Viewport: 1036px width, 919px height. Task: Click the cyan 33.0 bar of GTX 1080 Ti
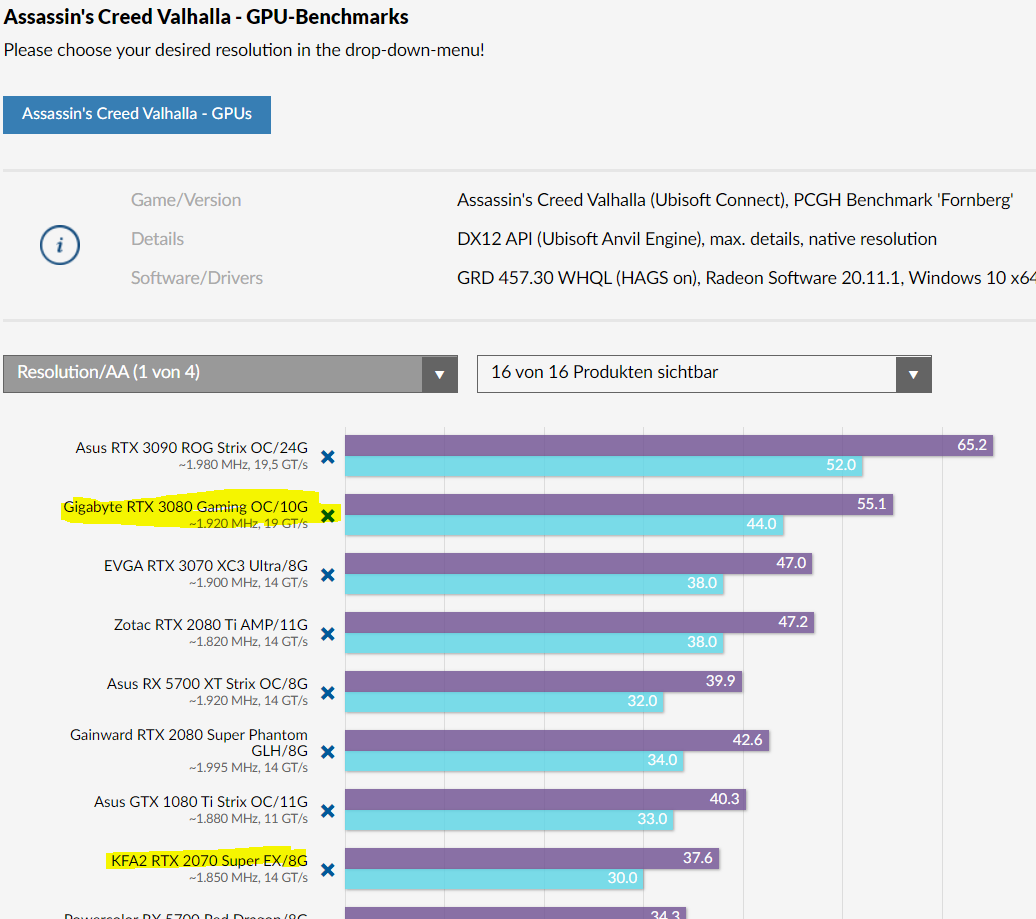point(509,819)
